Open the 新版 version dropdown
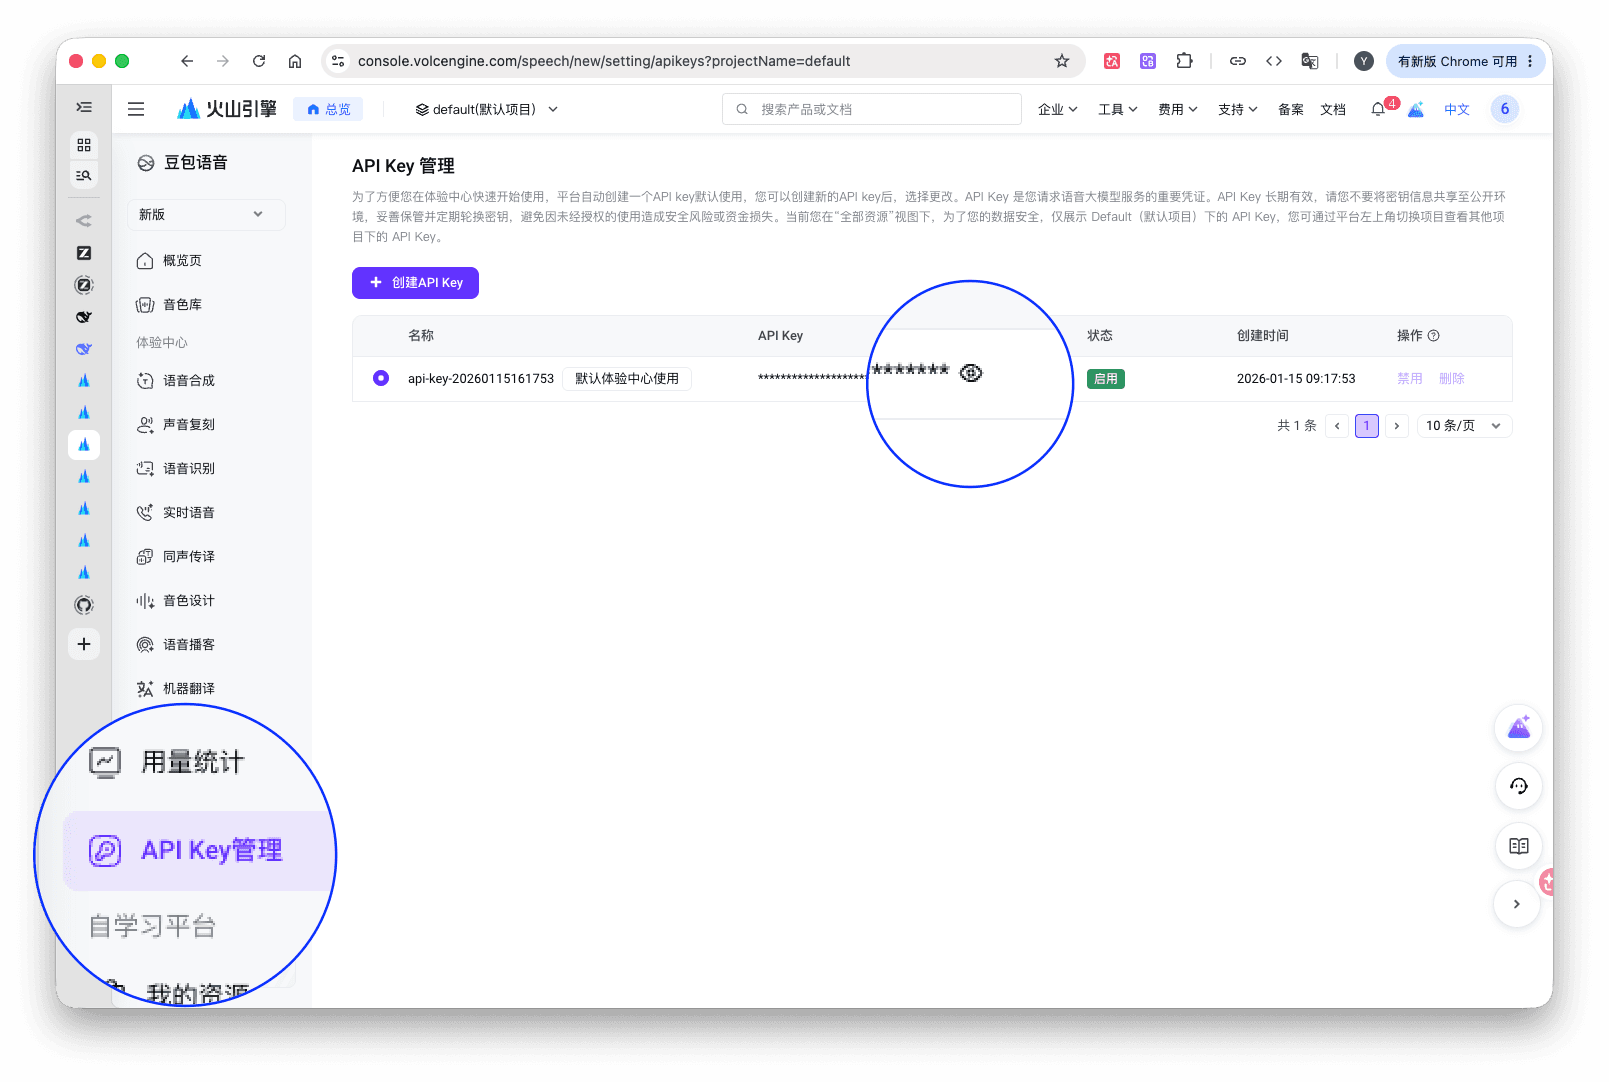The width and height of the screenshot is (1609, 1082). pyautogui.click(x=206, y=214)
